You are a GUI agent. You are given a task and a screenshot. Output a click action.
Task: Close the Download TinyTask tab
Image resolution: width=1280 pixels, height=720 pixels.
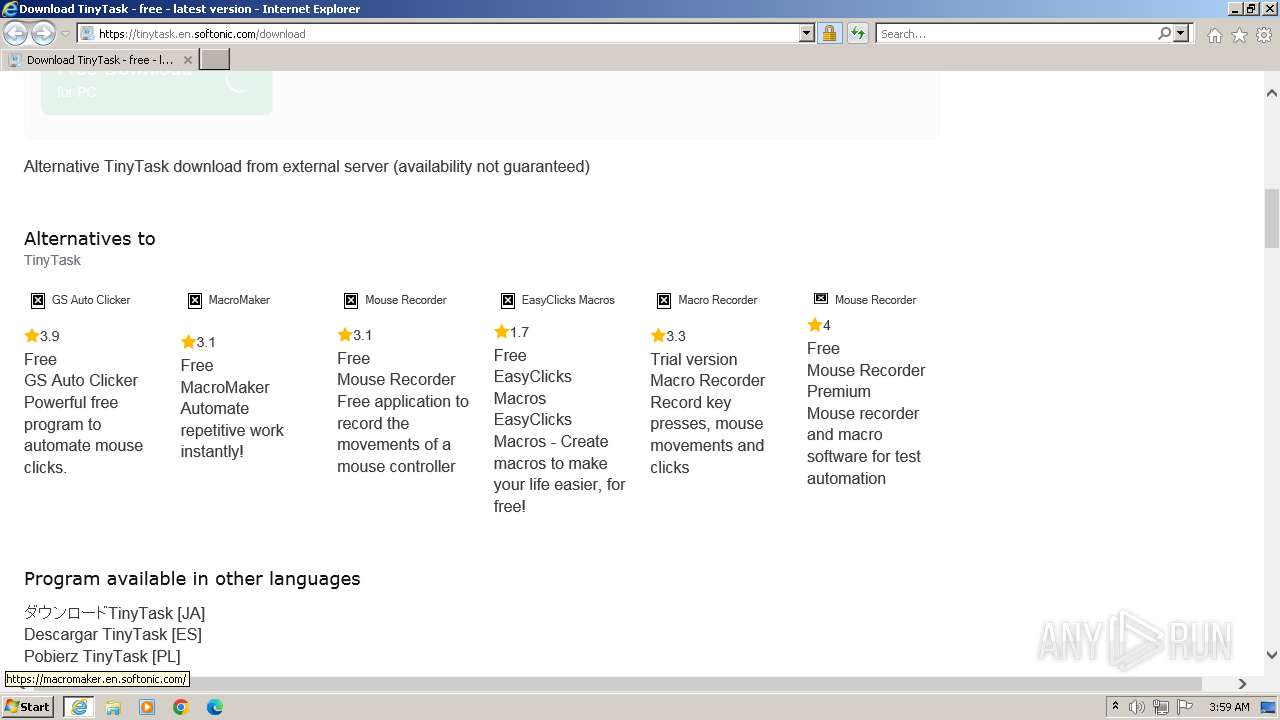click(187, 60)
